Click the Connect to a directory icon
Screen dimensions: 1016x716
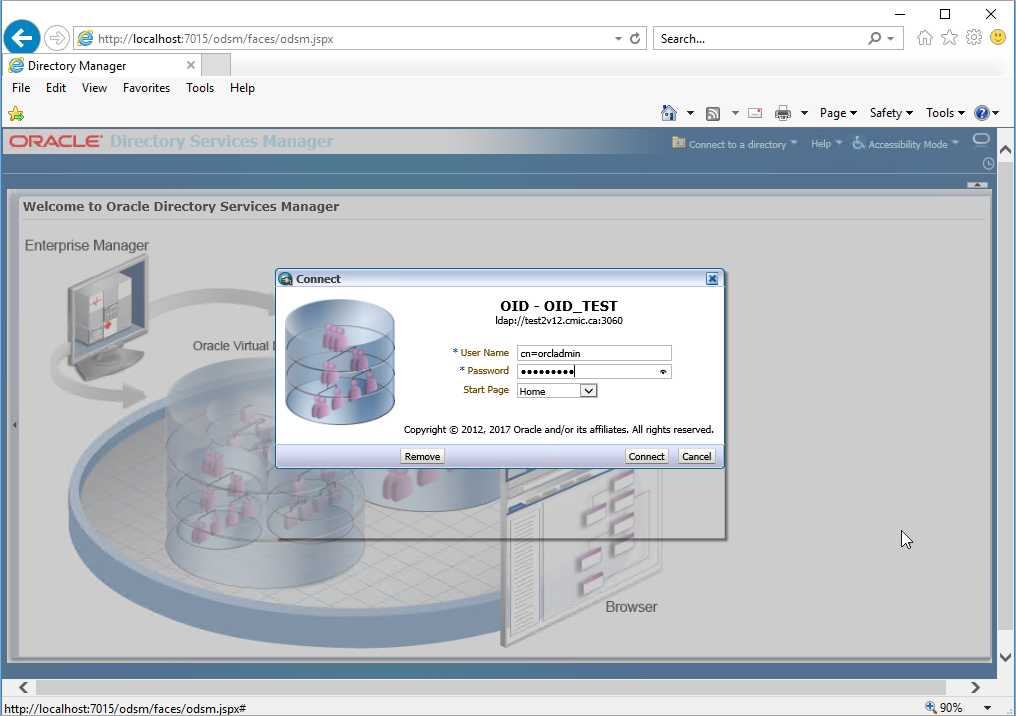(x=678, y=143)
